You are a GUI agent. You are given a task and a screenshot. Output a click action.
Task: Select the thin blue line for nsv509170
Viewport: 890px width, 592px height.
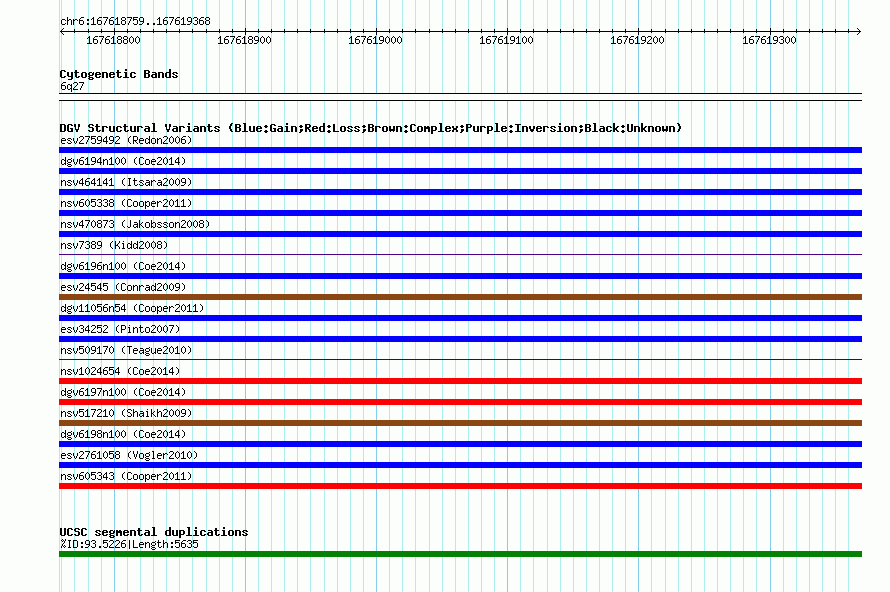click(460, 359)
